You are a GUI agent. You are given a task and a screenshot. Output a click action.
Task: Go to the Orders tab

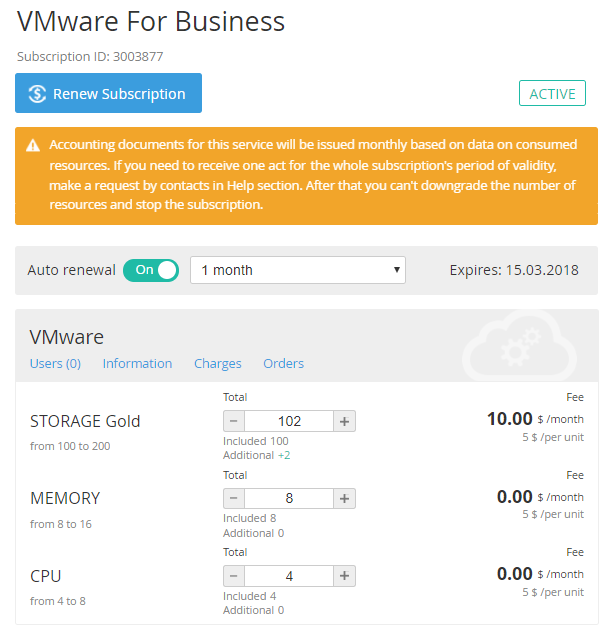[283, 363]
